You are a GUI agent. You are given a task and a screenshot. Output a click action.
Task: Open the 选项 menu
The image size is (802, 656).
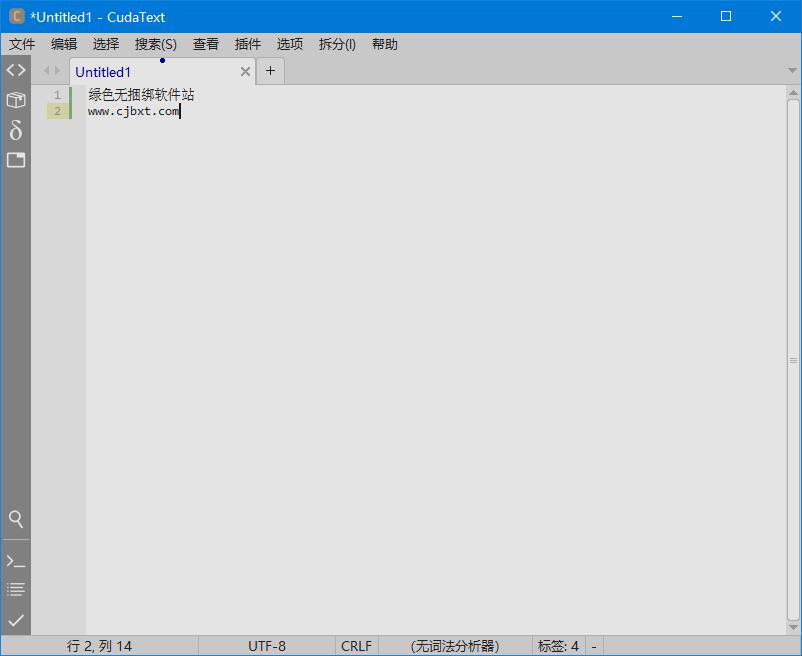click(x=289, y=44)
